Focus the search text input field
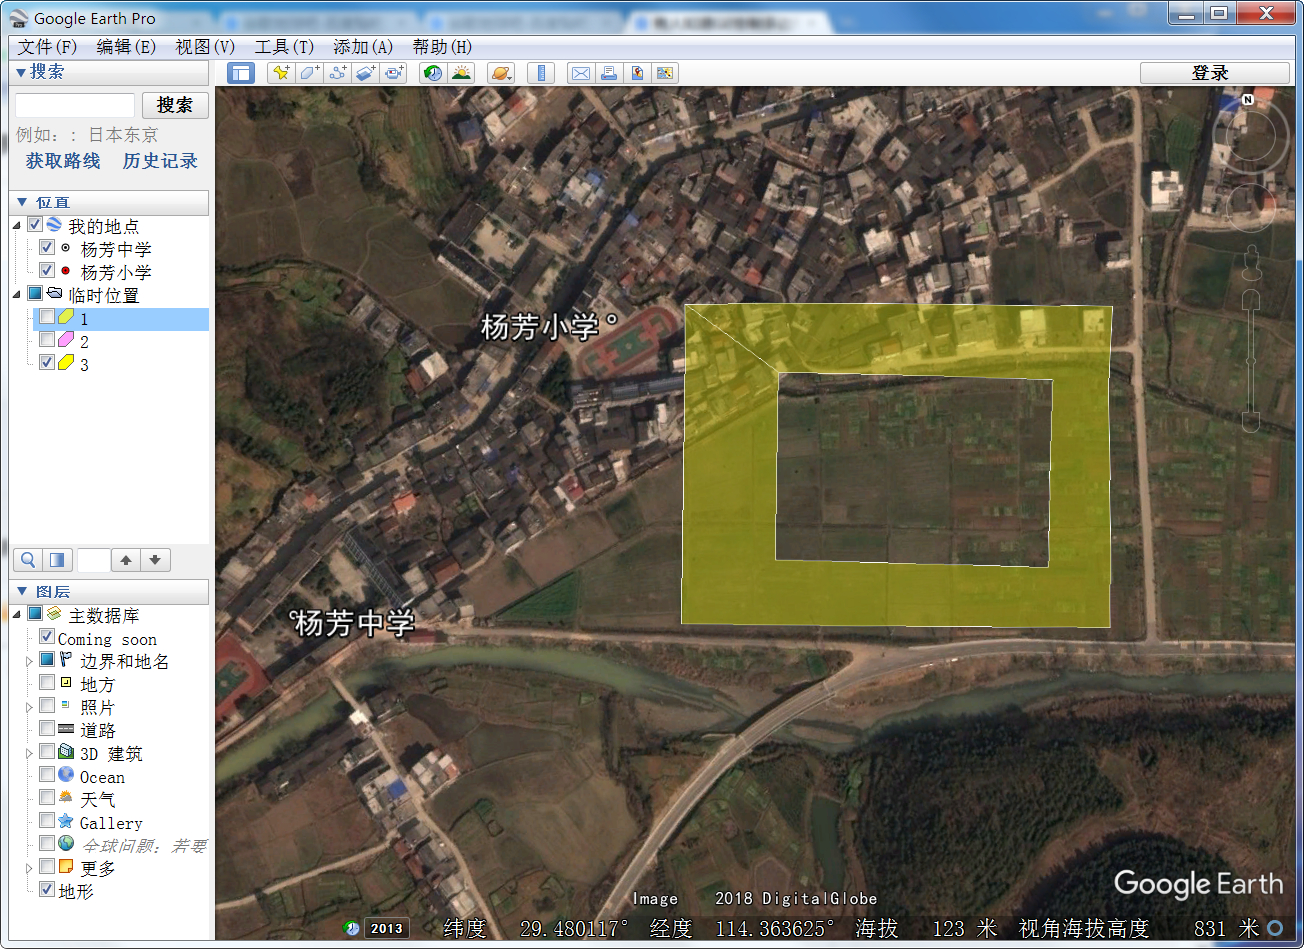 click(75, 105)
